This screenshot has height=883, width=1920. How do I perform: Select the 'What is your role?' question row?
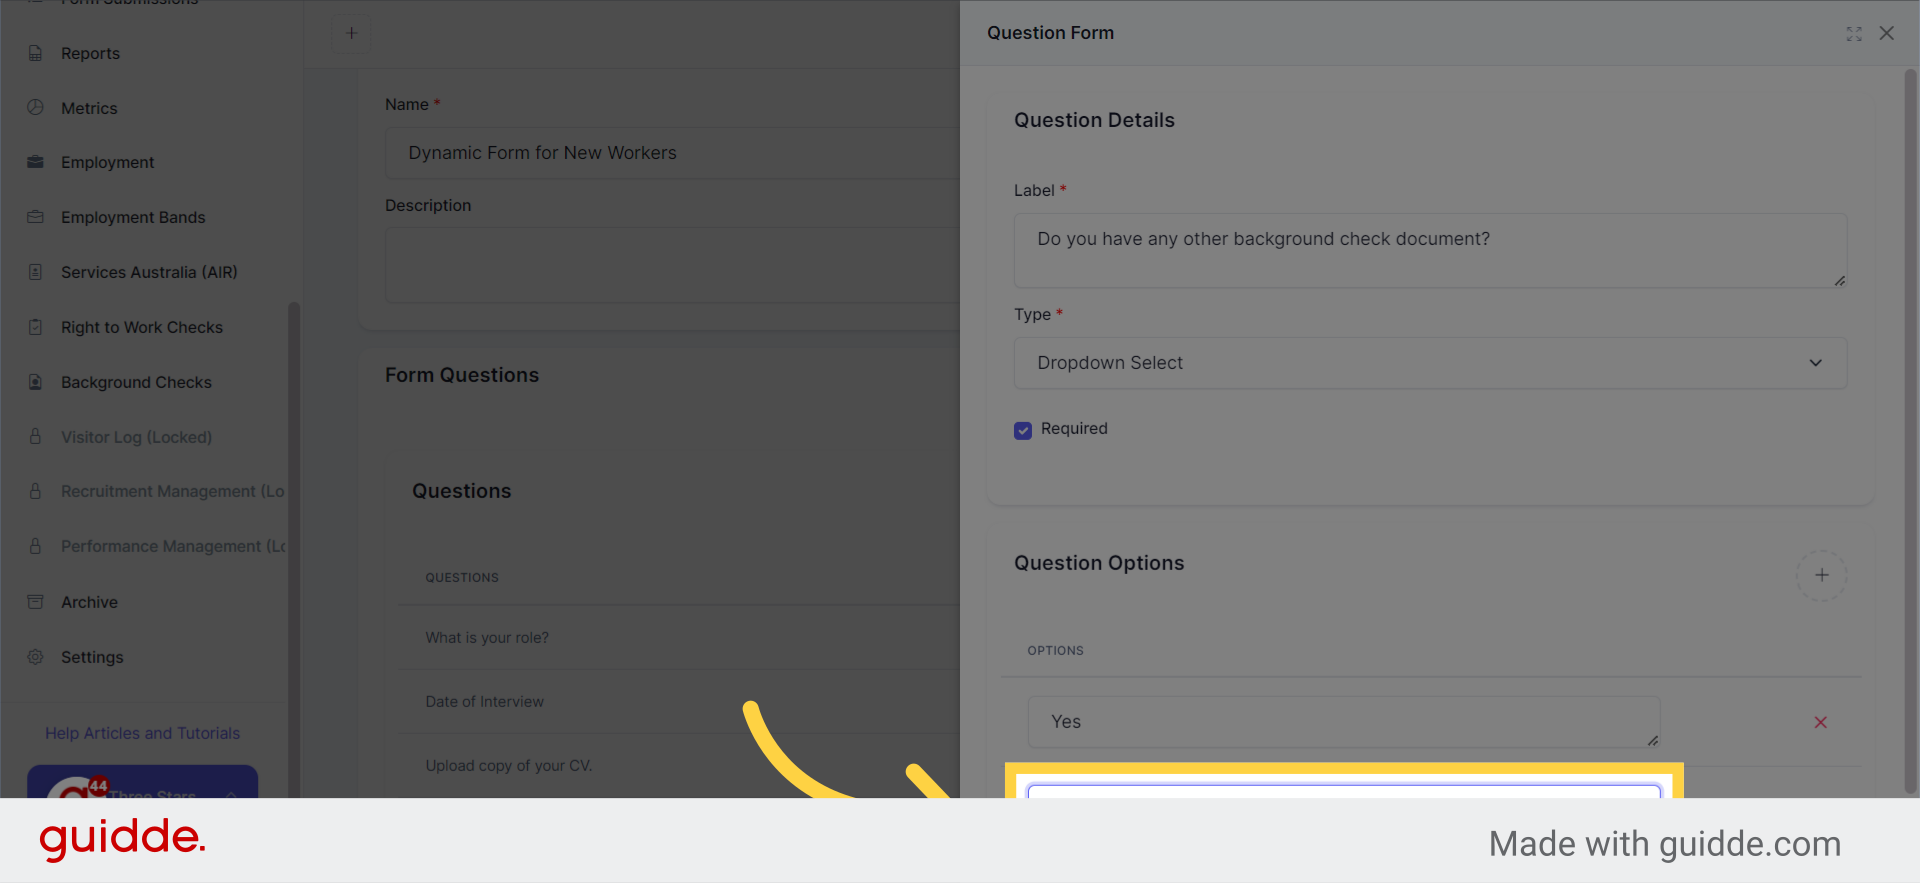[x=679, y=638]
